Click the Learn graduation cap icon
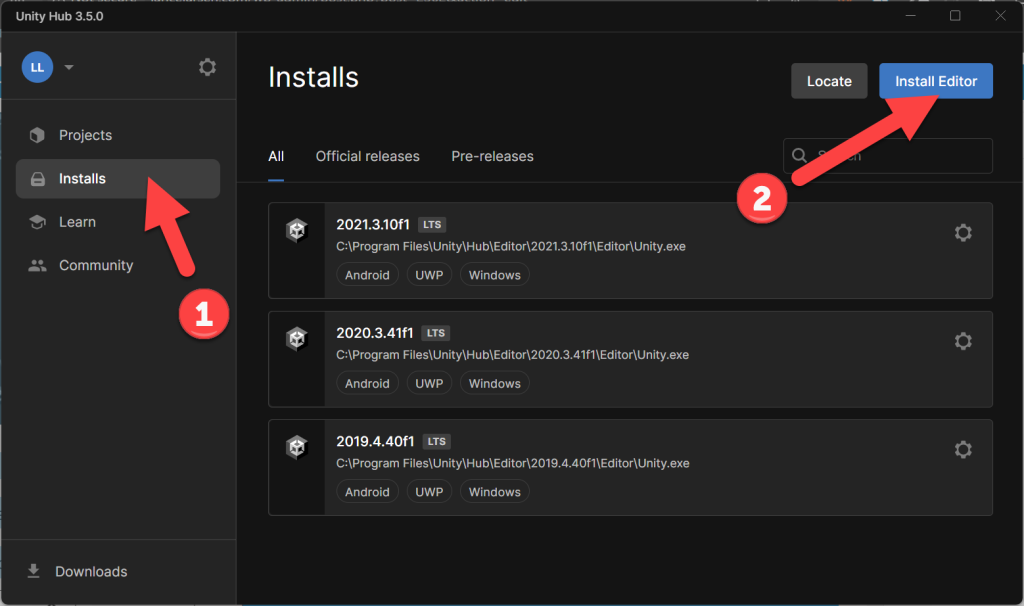 [37, 222]
